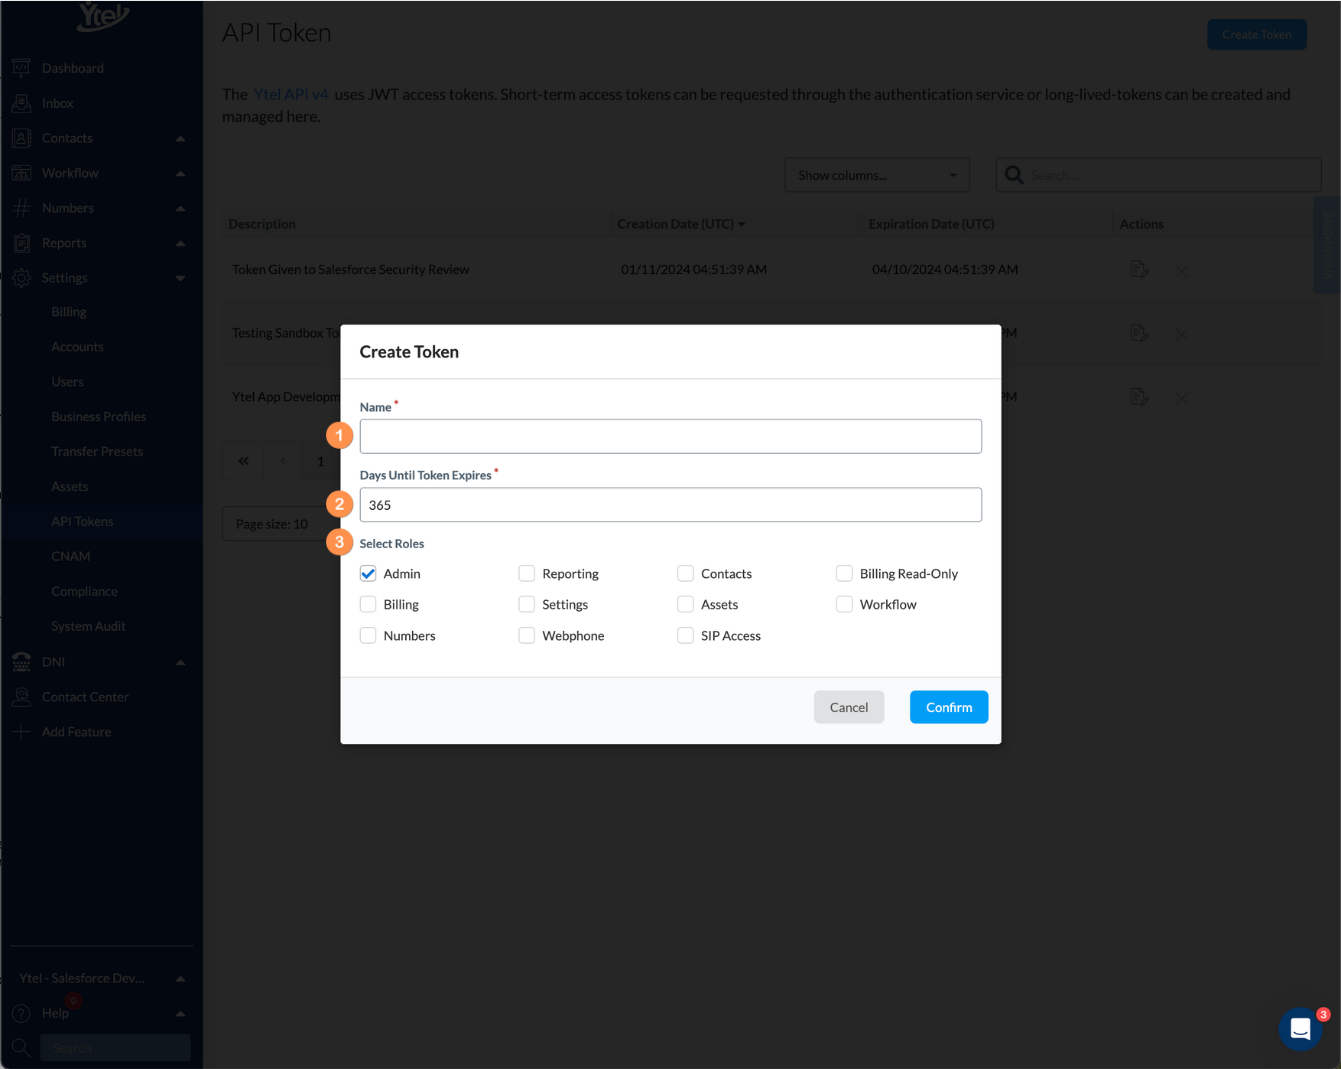
Task: Expand the Contacts sidebar section arrow
Action: click(x=180, y=139)
